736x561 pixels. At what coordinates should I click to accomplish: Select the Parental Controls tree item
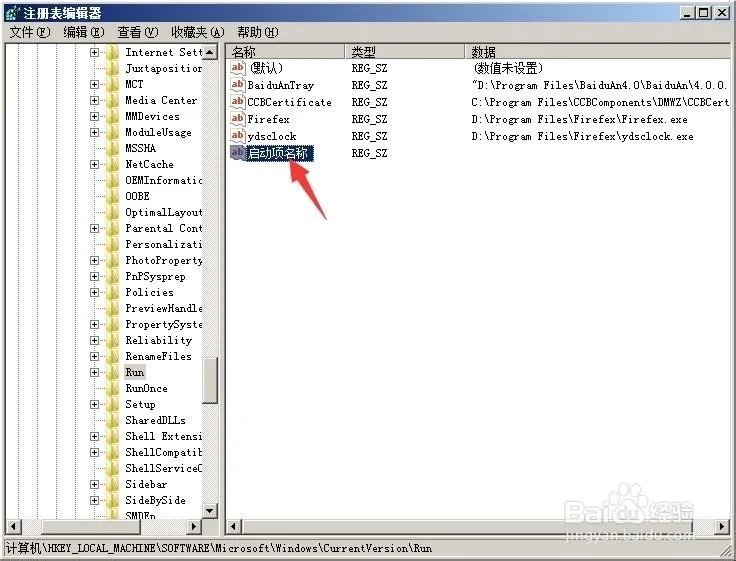pos(163,228)
